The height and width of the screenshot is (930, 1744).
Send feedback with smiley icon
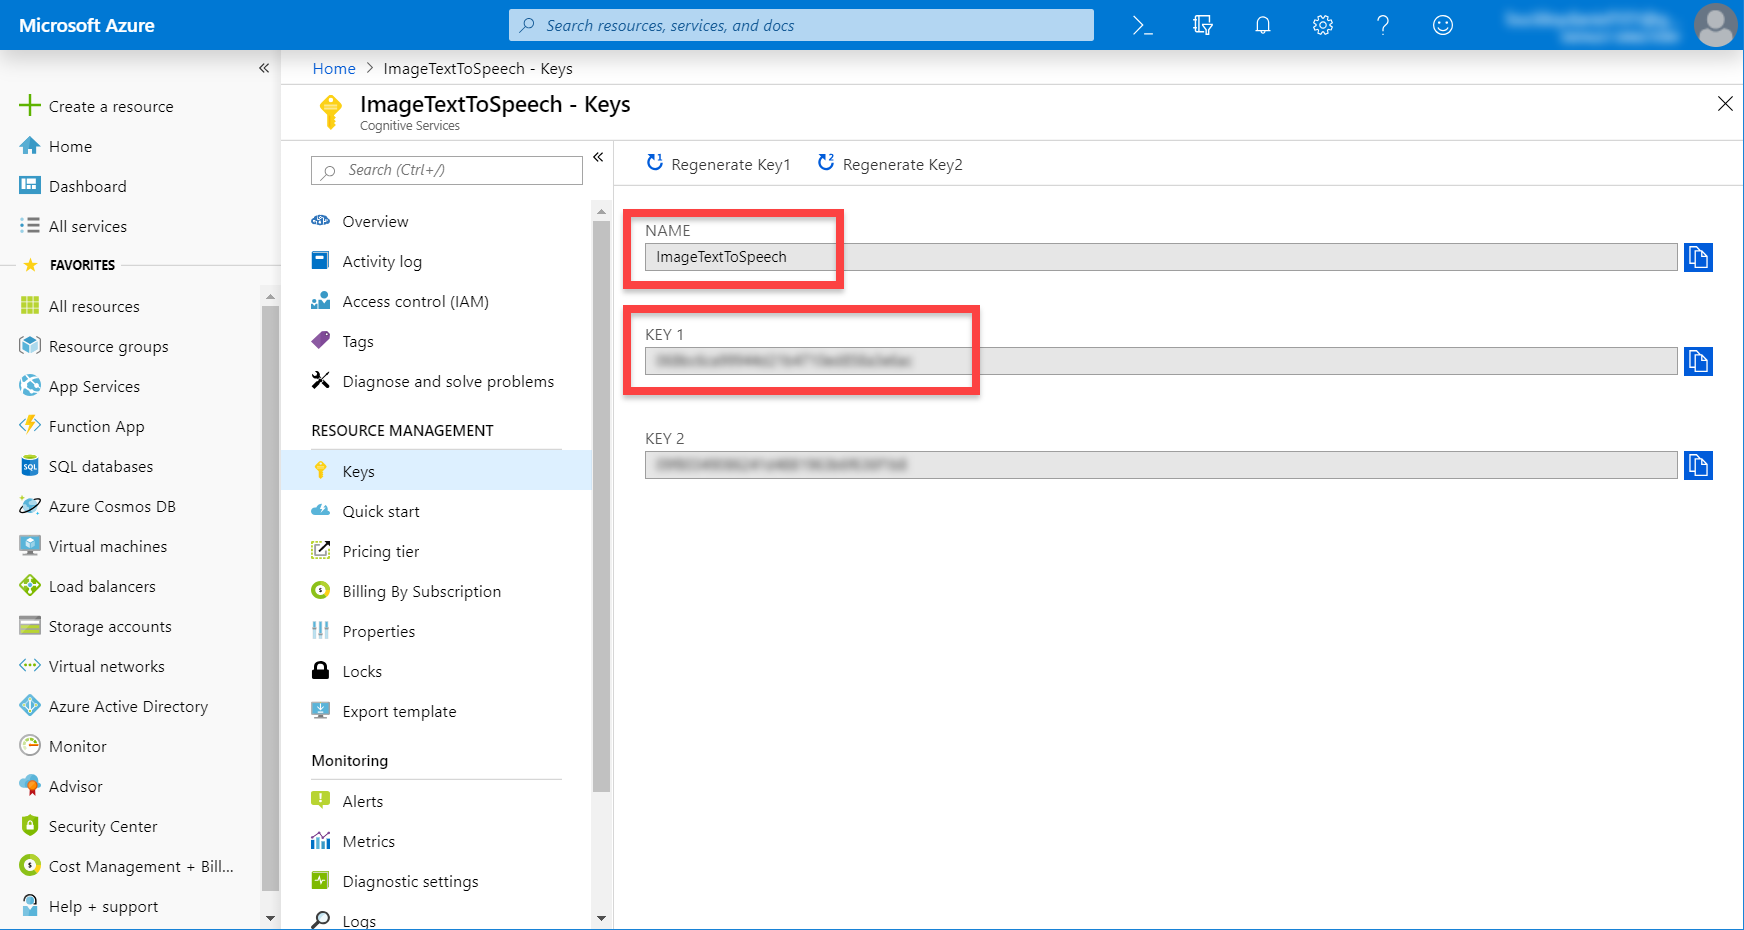[1443, 25]
